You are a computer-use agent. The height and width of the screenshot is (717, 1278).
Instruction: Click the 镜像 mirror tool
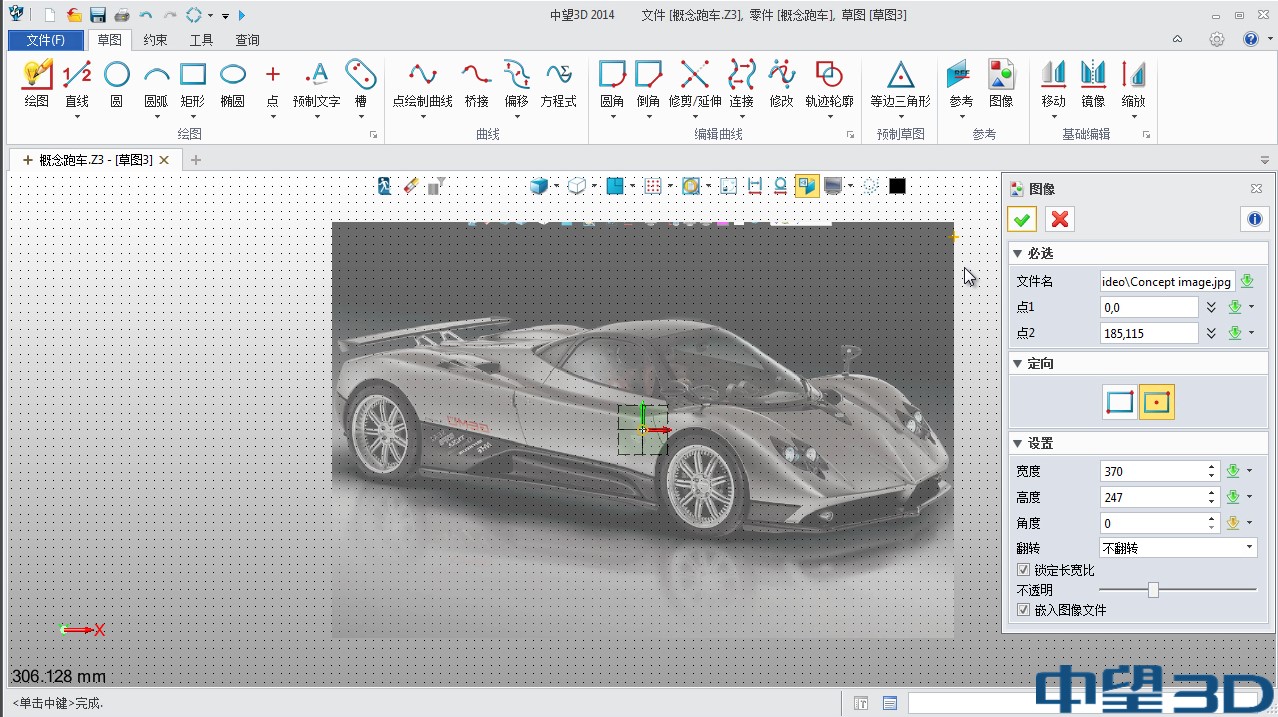pos(1093,75)
